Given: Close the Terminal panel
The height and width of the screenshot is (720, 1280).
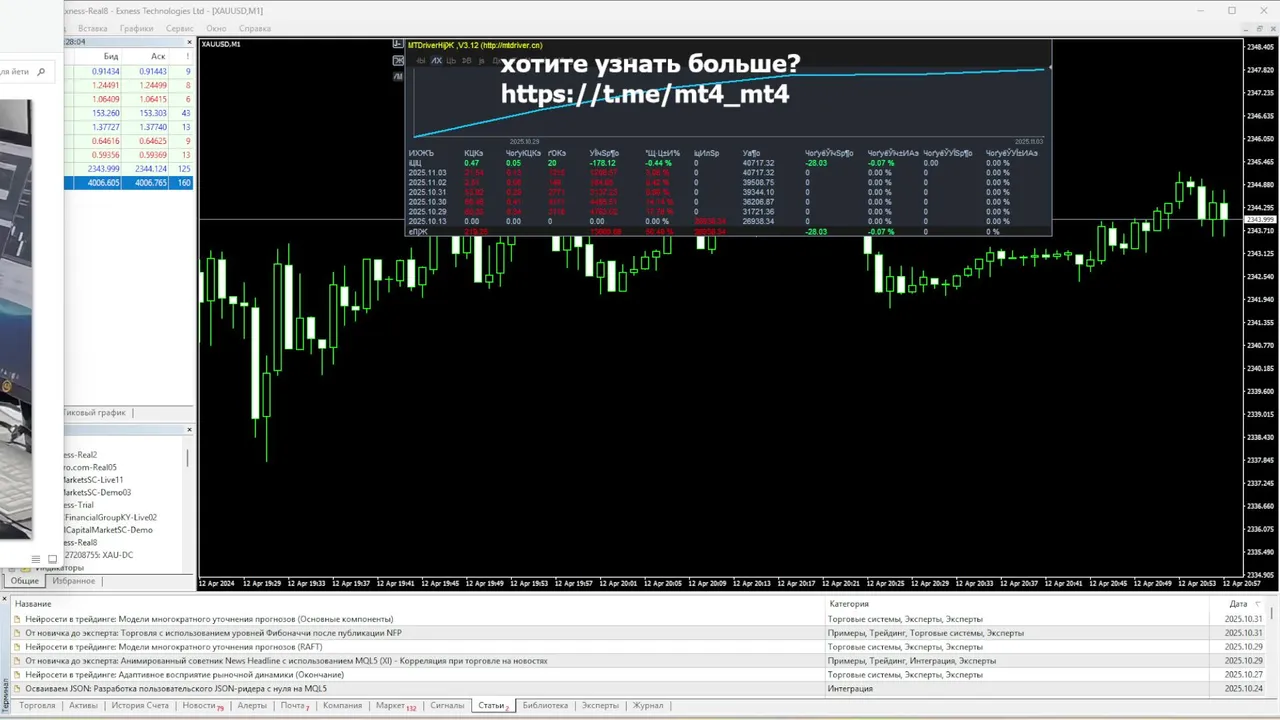Looking at the screenshot, I should click(x=5, y=600).
